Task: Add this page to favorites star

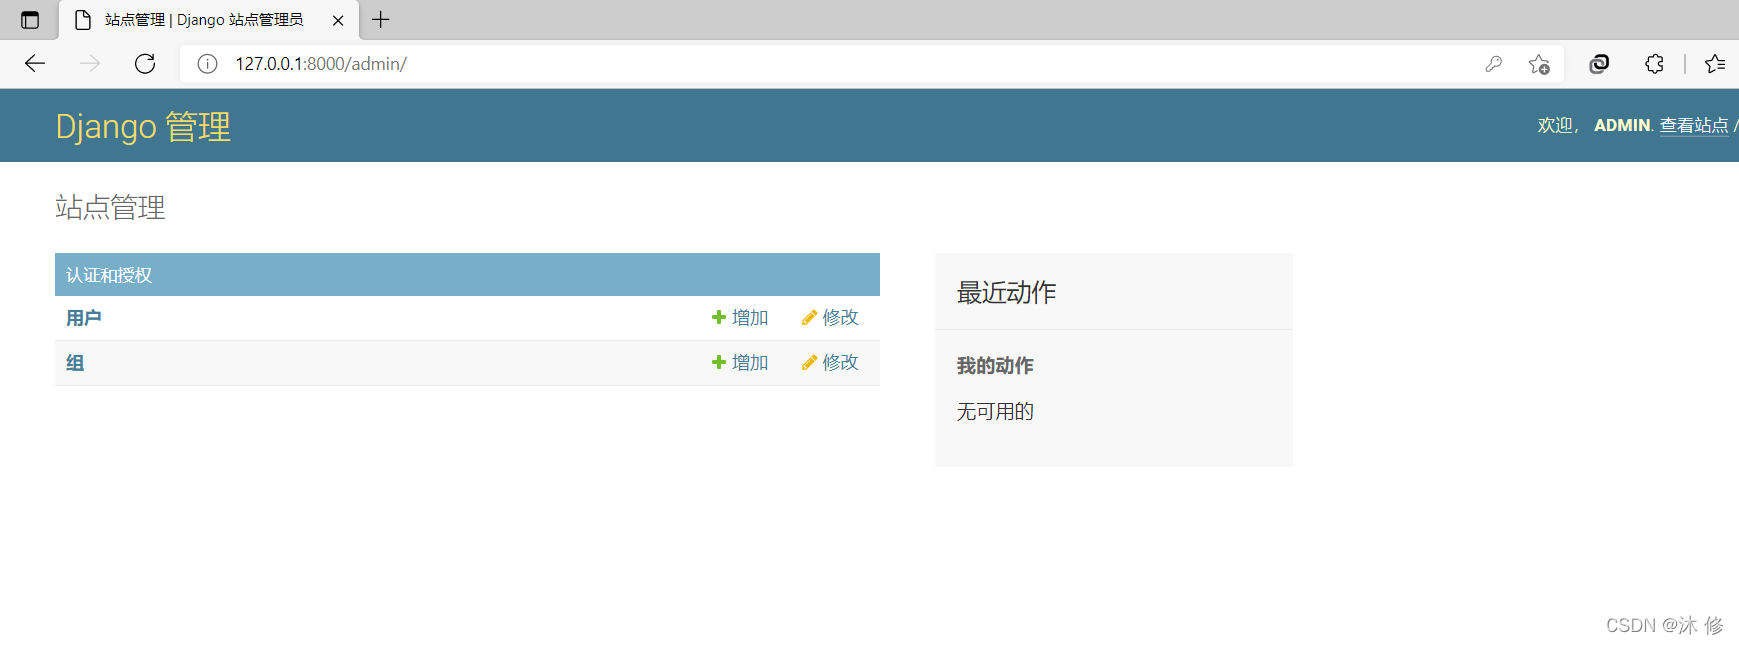Action: tap(1539, 64)
